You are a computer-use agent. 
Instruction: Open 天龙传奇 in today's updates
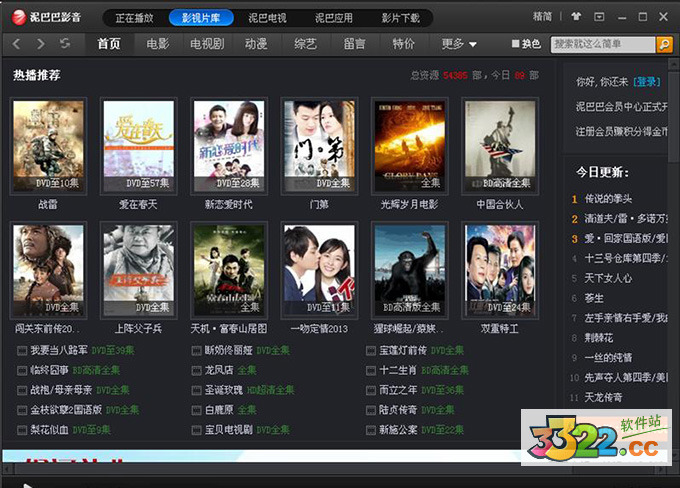click(x=603, y=397)
